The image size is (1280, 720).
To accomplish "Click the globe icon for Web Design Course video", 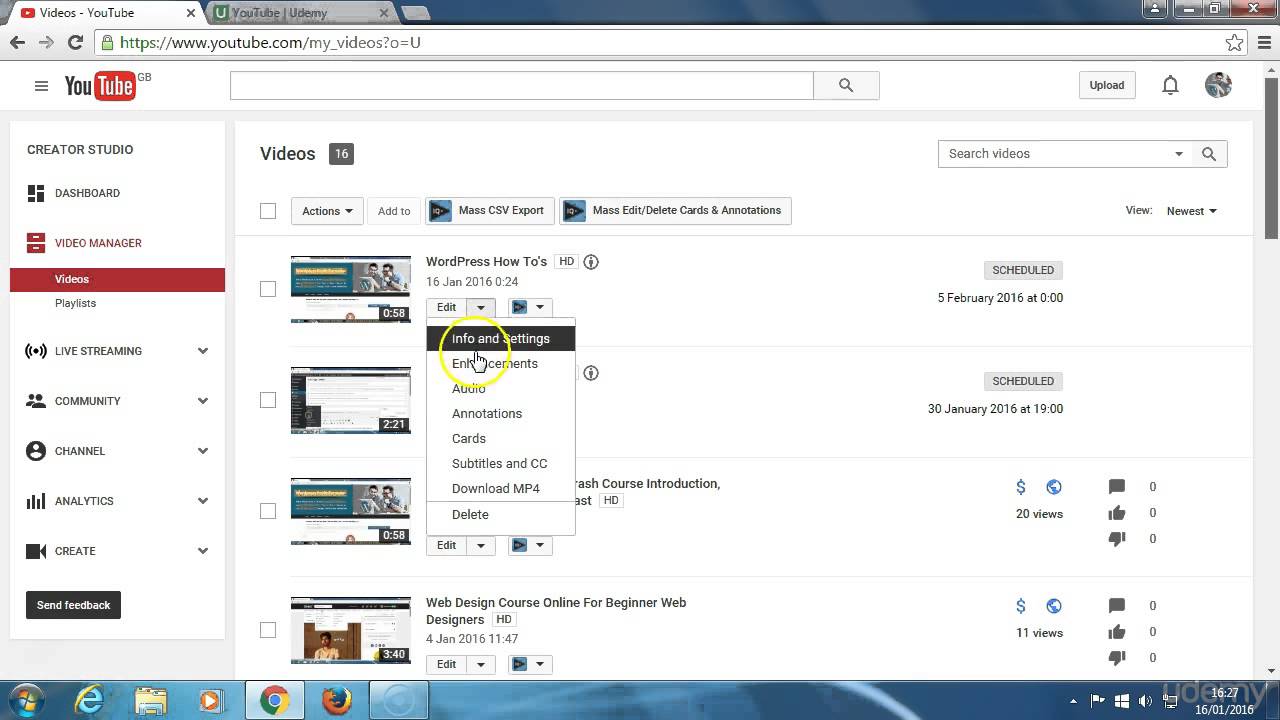I will (x=1054, y=606).
